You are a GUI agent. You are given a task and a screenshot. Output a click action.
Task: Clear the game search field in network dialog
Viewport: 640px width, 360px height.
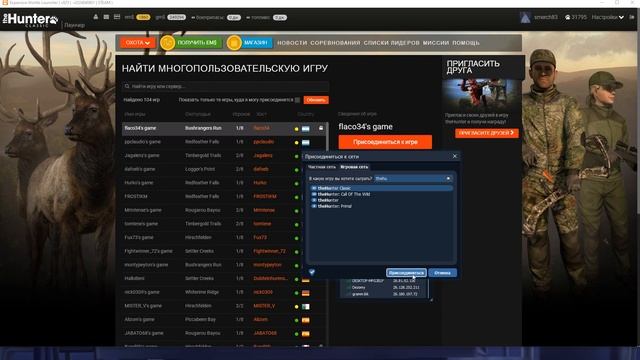[x=448, y=178]
